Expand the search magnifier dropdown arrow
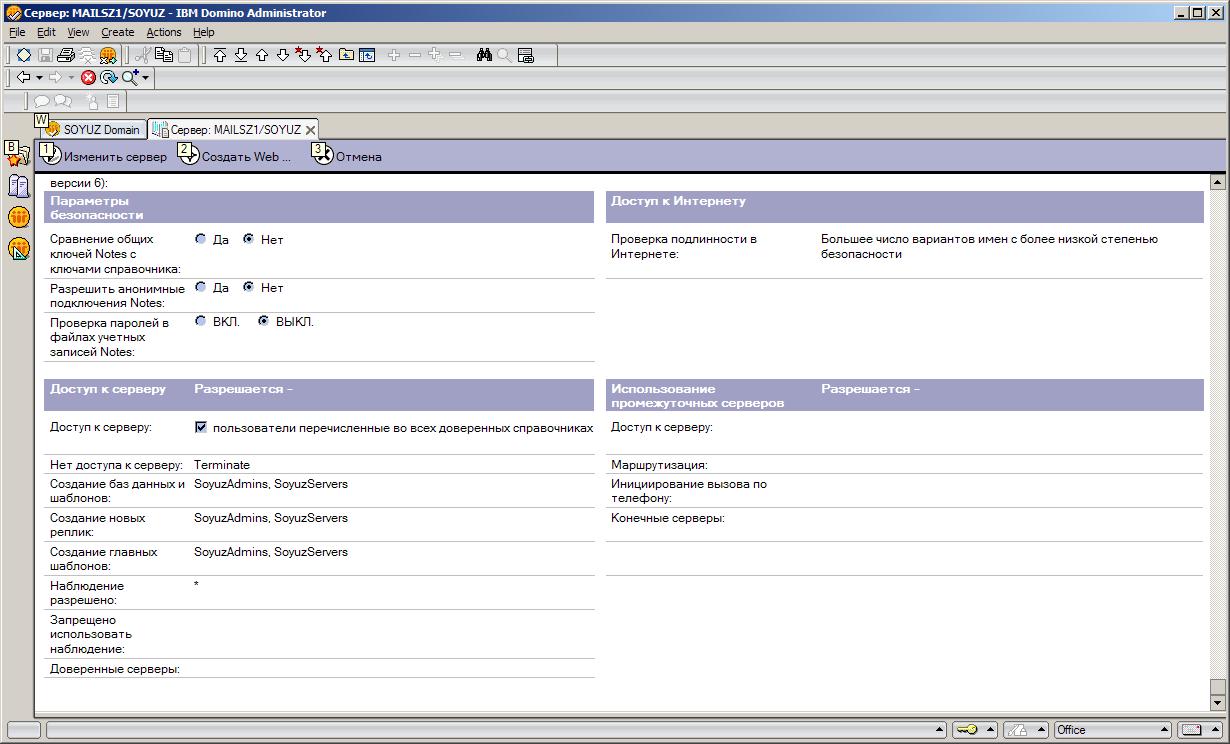This screenshot has width=1230, height=744. [x=146, y=78]
